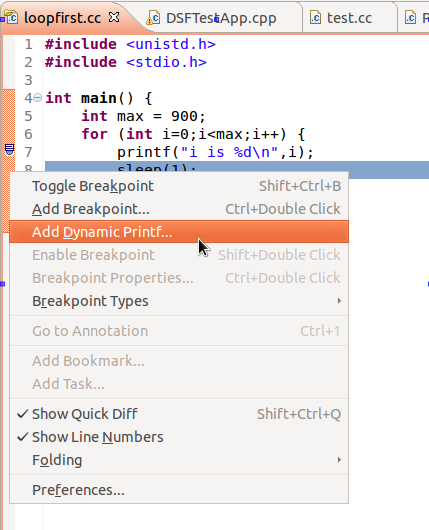Click the stdio.h include on line 2
This screenshot has height=530, width=429.
pos(166,62)
